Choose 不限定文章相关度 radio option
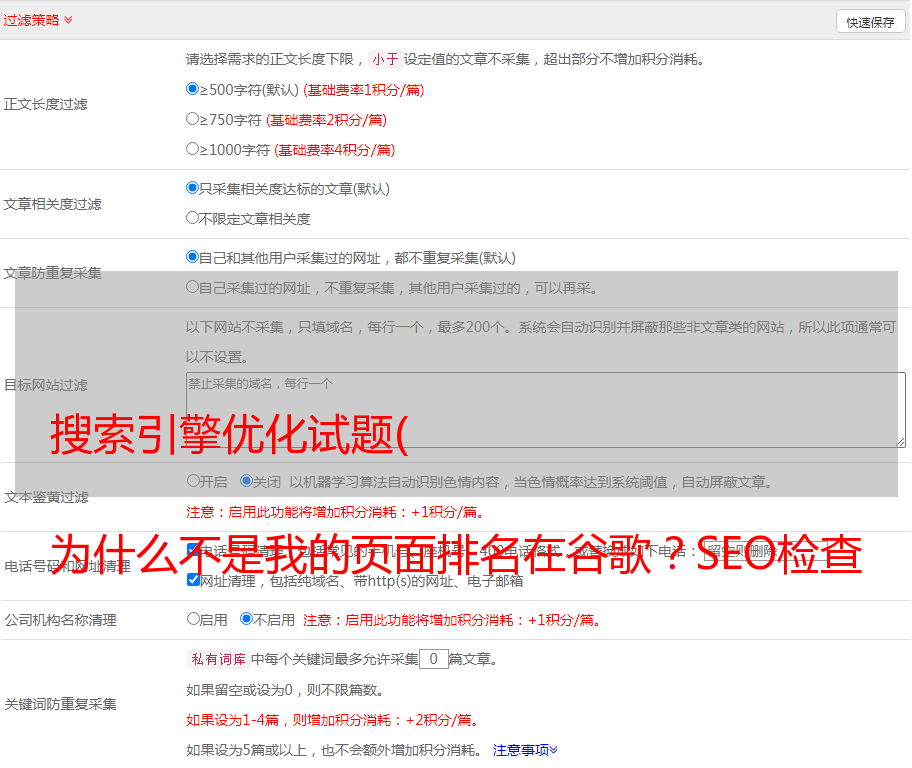The image size is (912, 768). click(193, 218)
